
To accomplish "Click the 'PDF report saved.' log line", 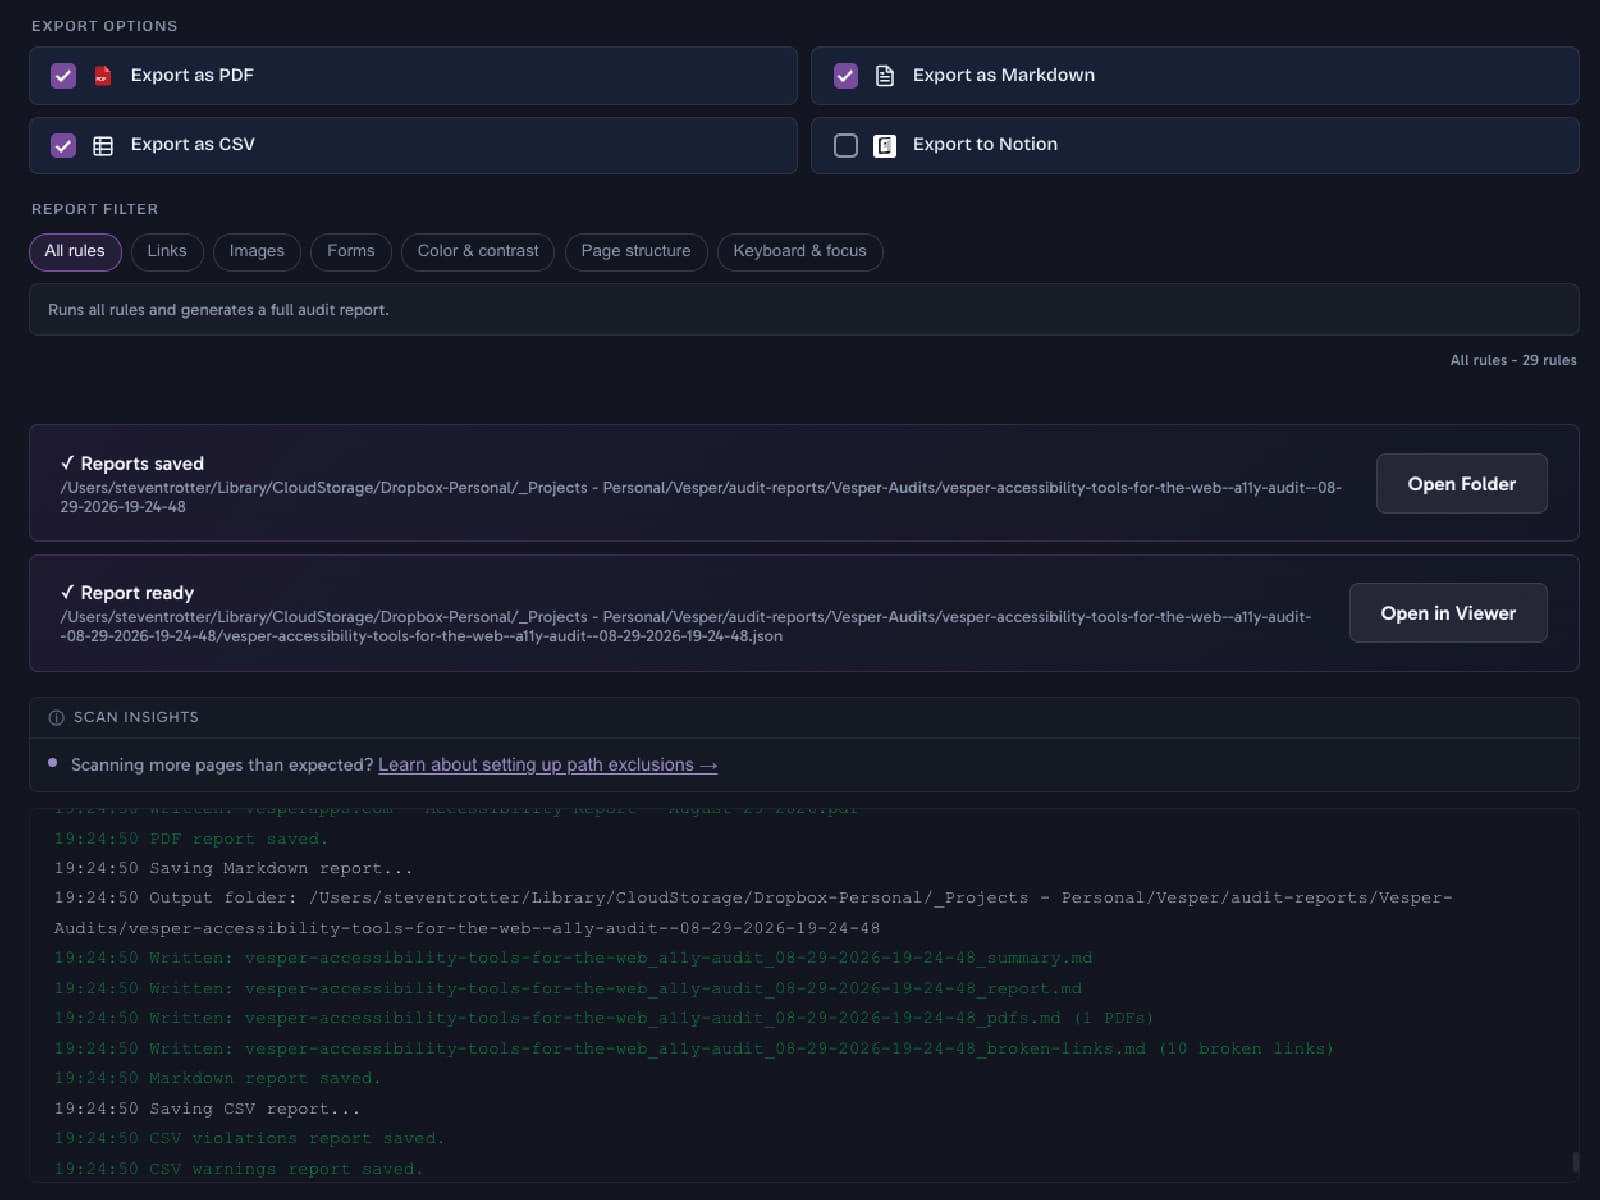I will point(191,839).
